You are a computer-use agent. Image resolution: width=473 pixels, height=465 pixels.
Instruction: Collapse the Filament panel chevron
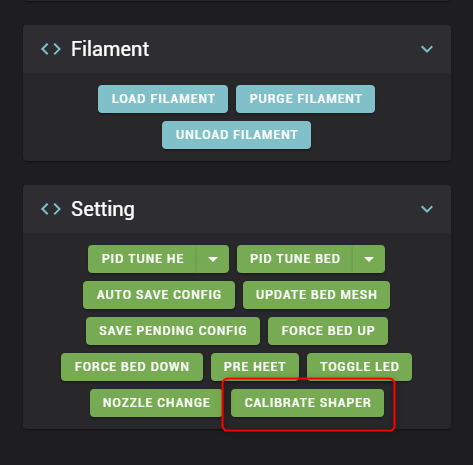point(427,49)
